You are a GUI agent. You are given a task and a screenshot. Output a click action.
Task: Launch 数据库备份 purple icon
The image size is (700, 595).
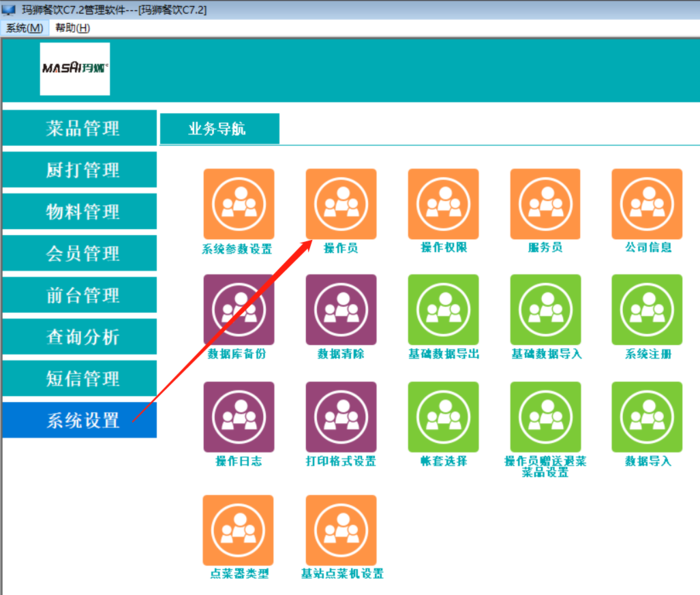(x=238, y=310)
